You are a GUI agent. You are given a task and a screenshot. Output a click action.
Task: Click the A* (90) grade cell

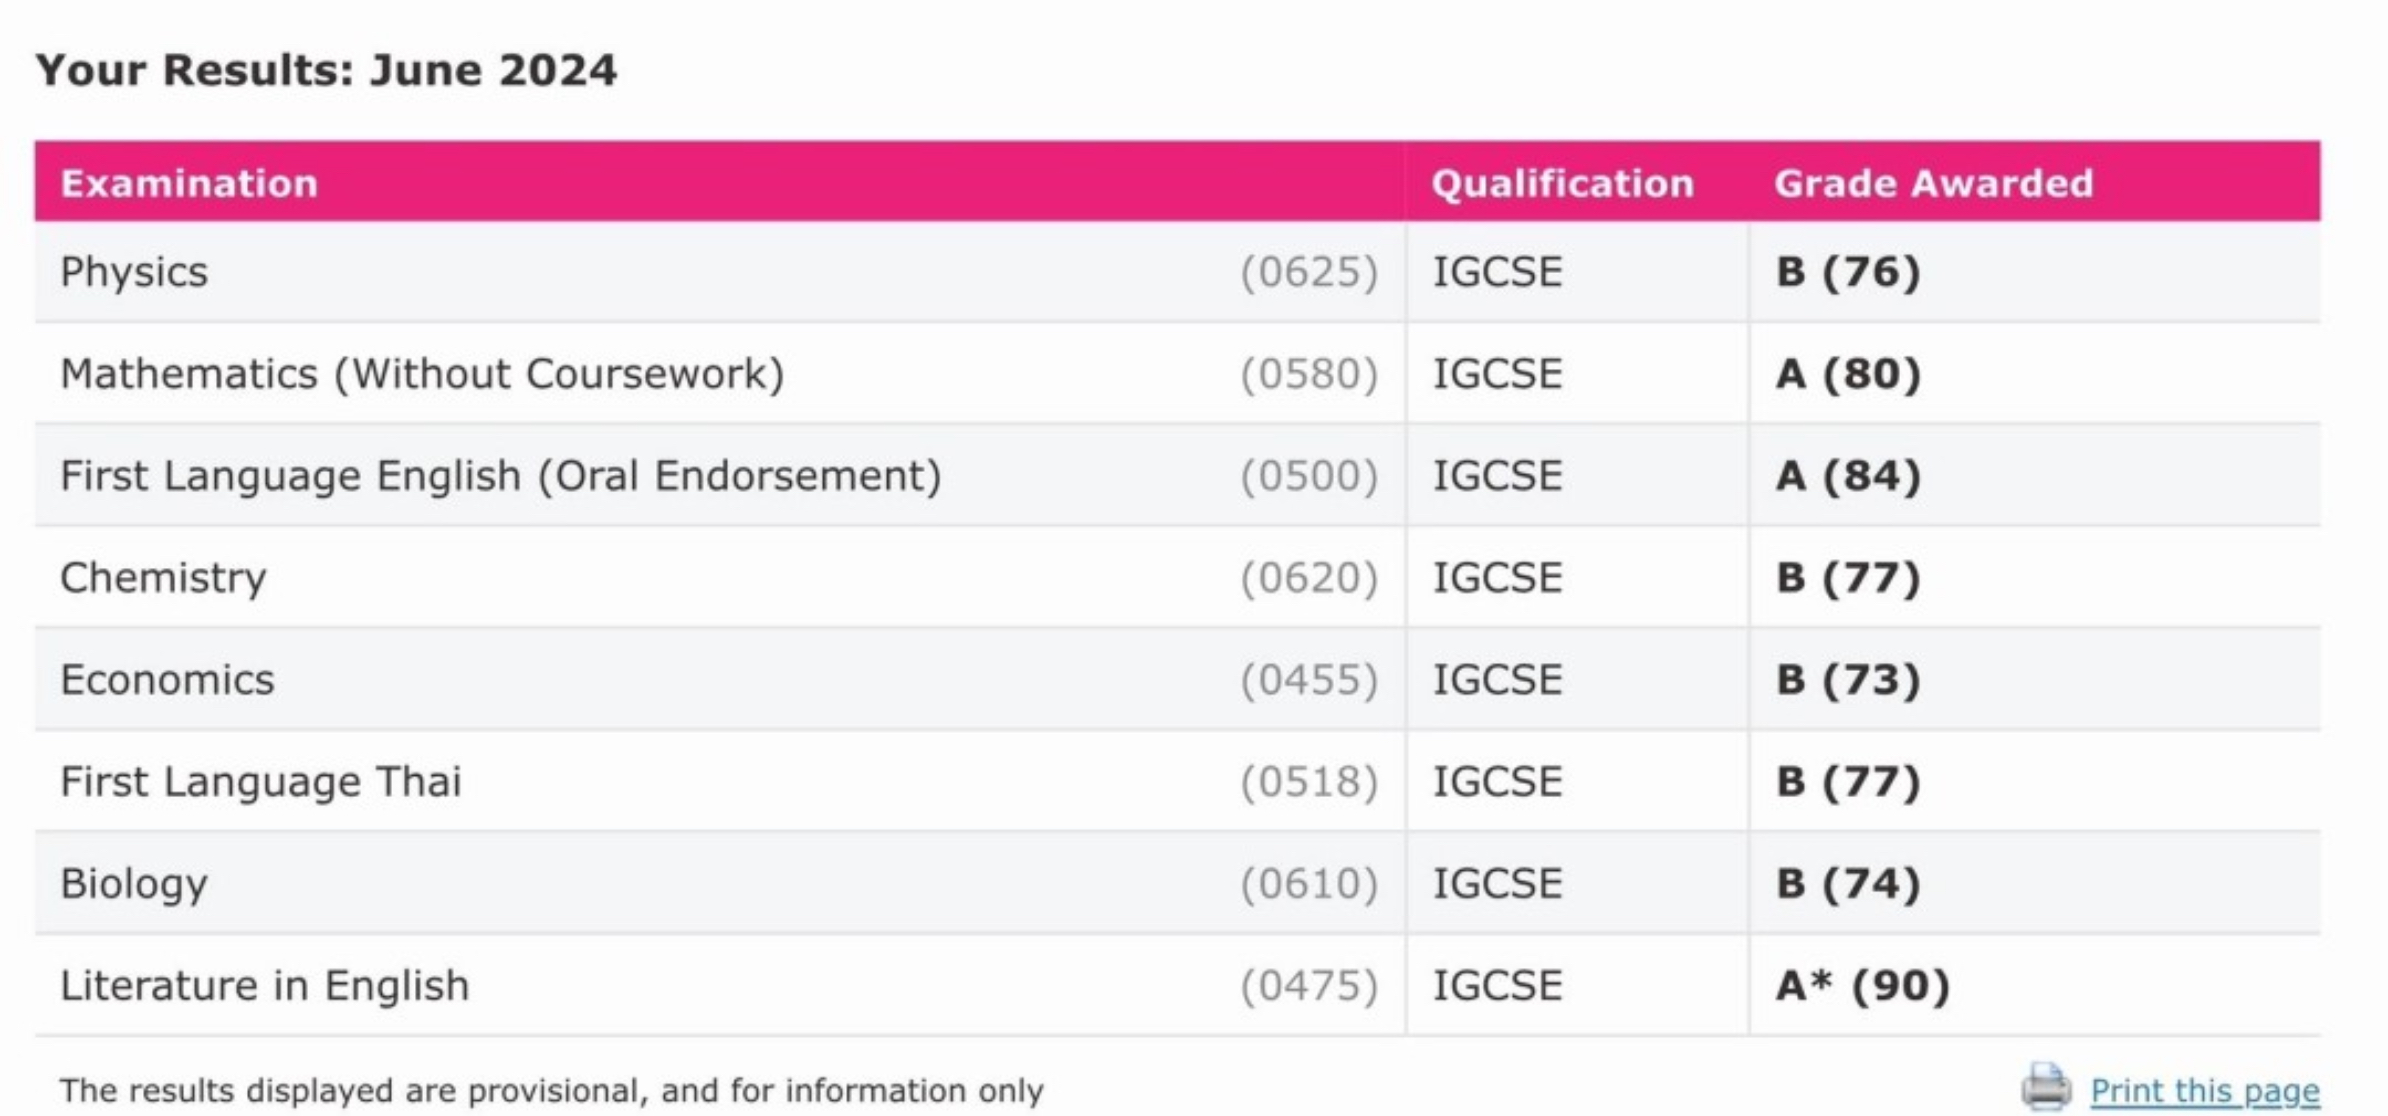pos(1862,986)
